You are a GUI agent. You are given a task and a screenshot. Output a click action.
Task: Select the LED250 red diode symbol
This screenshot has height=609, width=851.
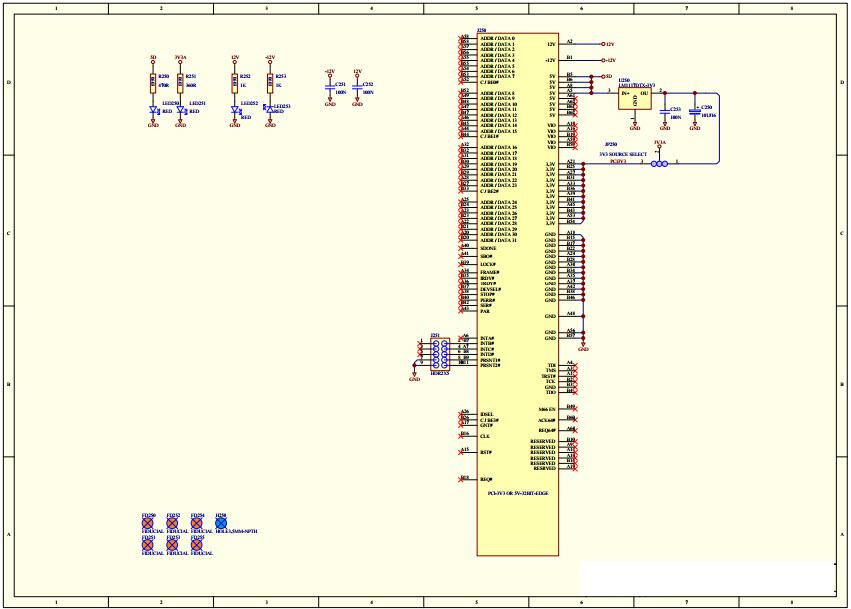pyautogui.click(x=154, y=110)
